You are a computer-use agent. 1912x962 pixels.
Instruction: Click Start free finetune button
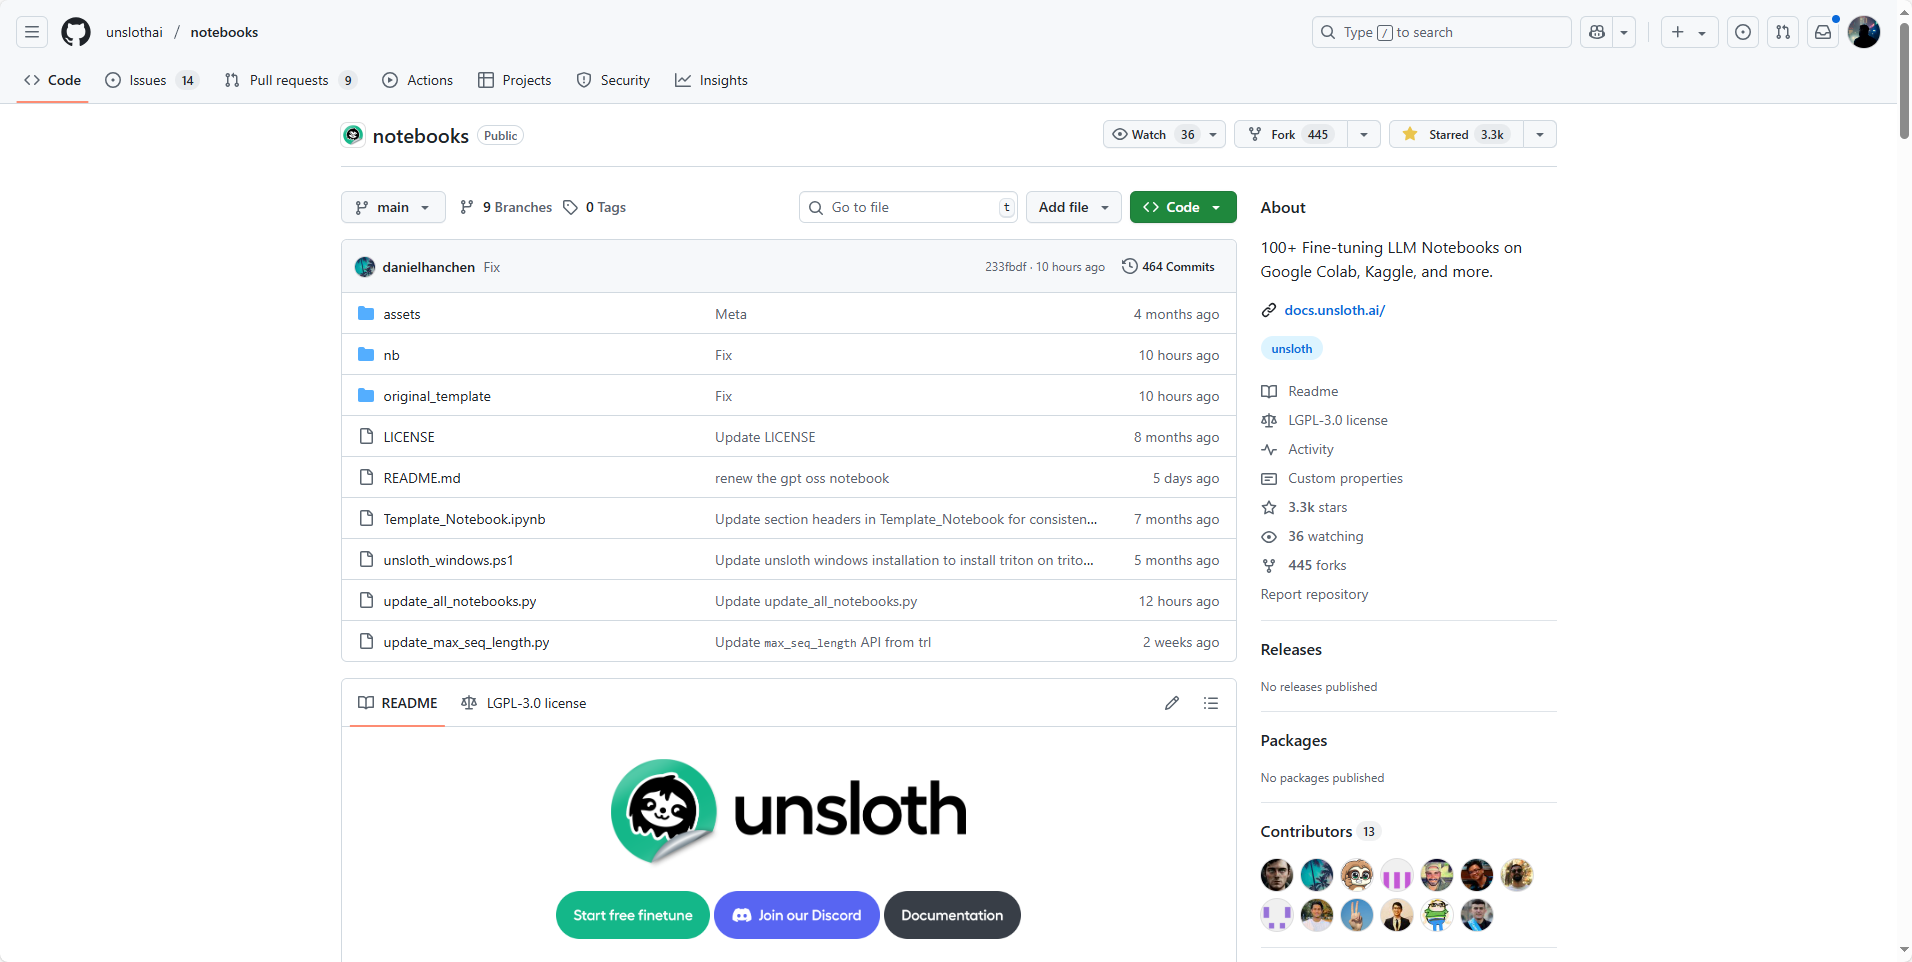633,915
